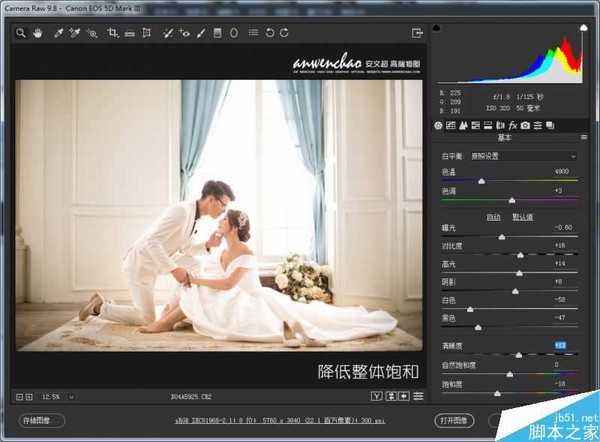The width and height of the screenshot is (600, 442).
Task: Select the Hand tool
Action: 38,33
